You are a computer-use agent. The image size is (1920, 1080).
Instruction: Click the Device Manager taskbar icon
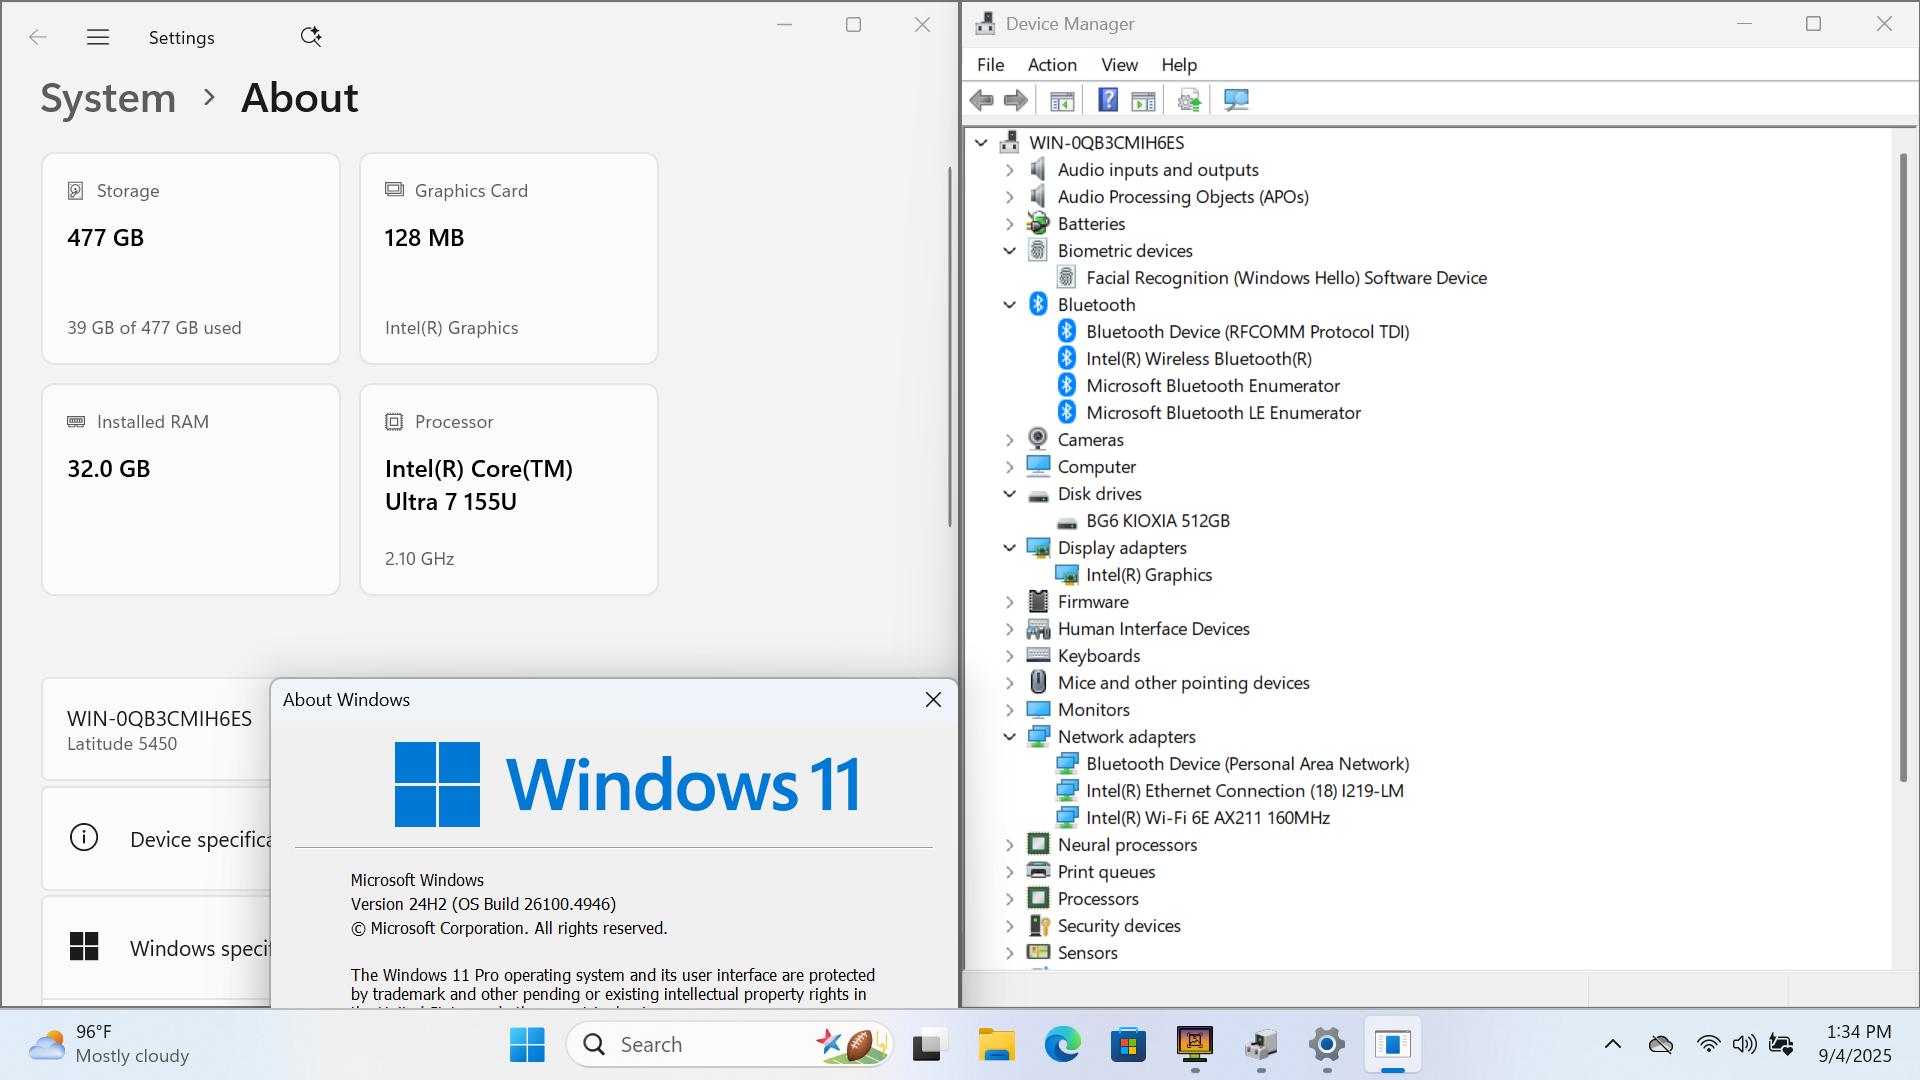(1261, 1045)
